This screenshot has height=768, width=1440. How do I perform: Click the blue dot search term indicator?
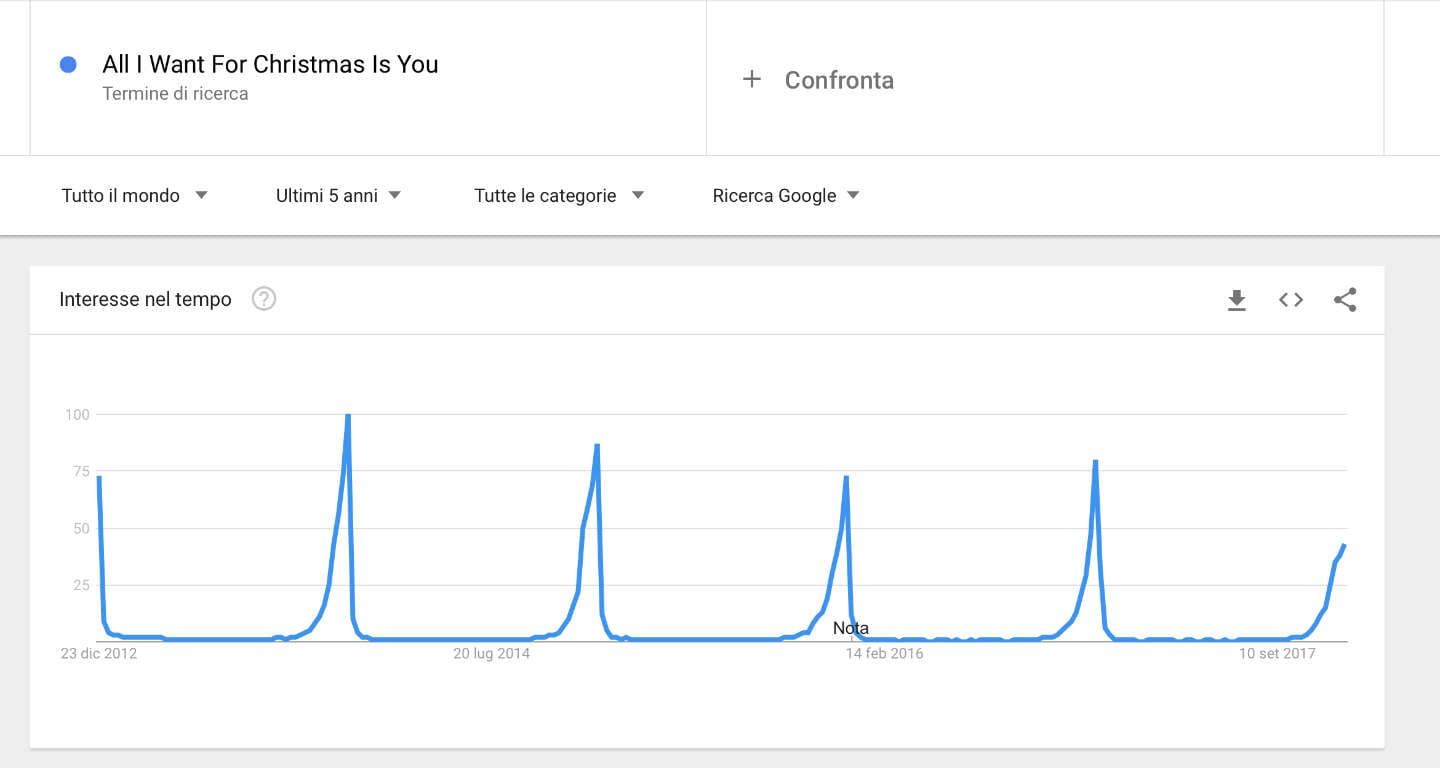coord(68,65)
